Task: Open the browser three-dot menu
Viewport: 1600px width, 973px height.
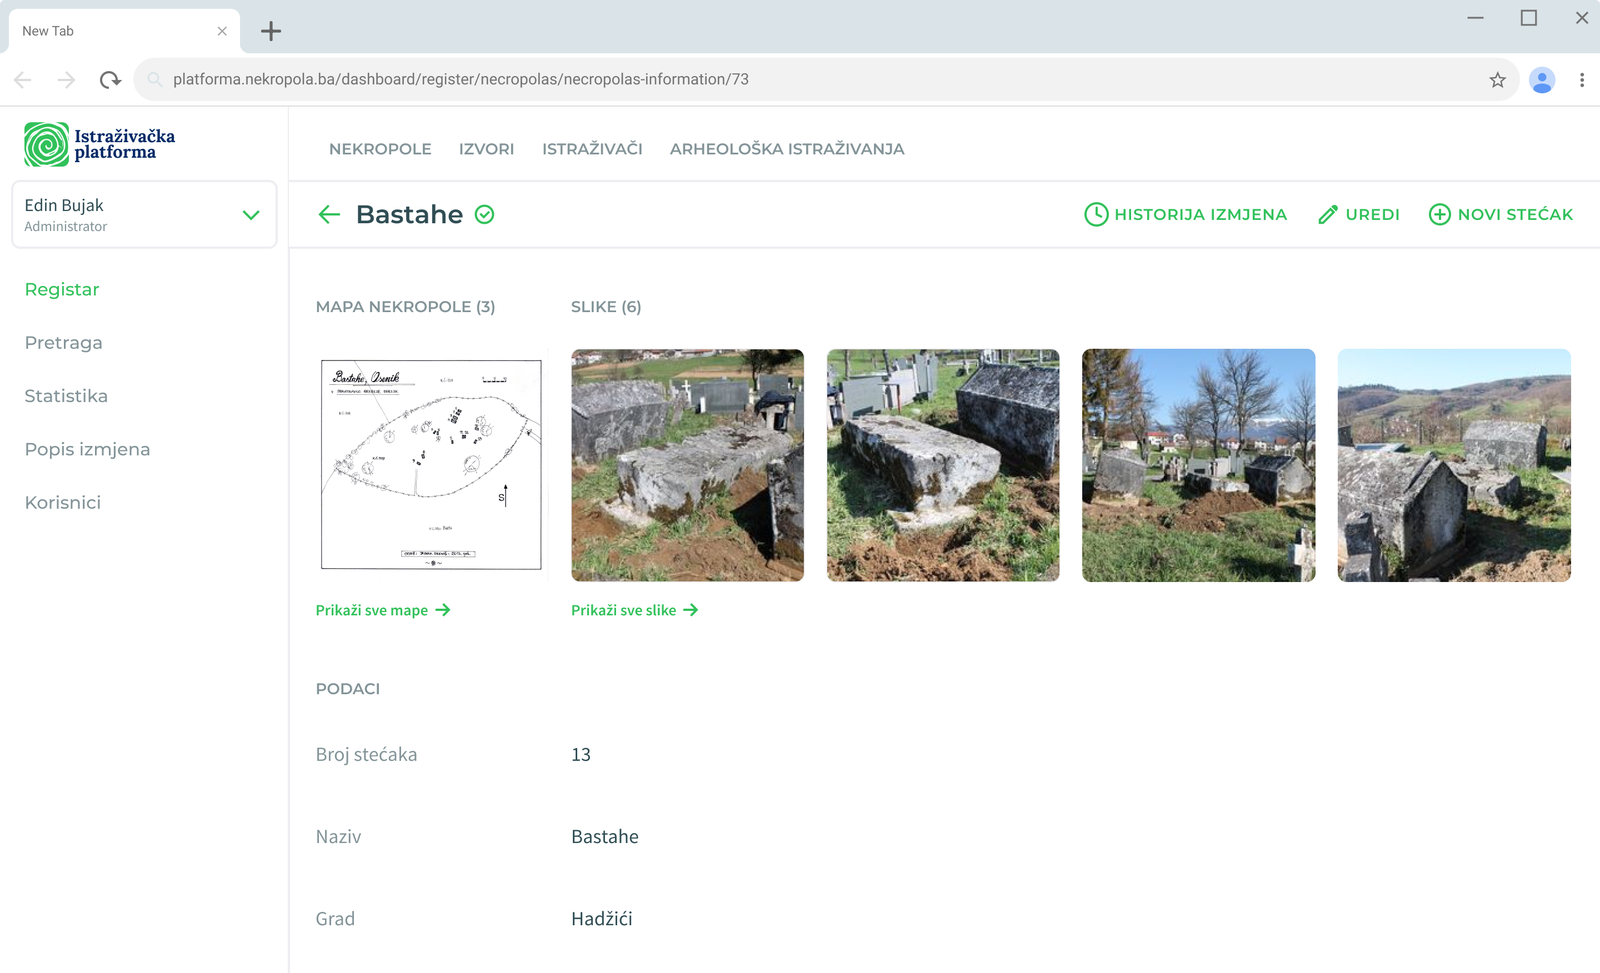Action: 1581,80
